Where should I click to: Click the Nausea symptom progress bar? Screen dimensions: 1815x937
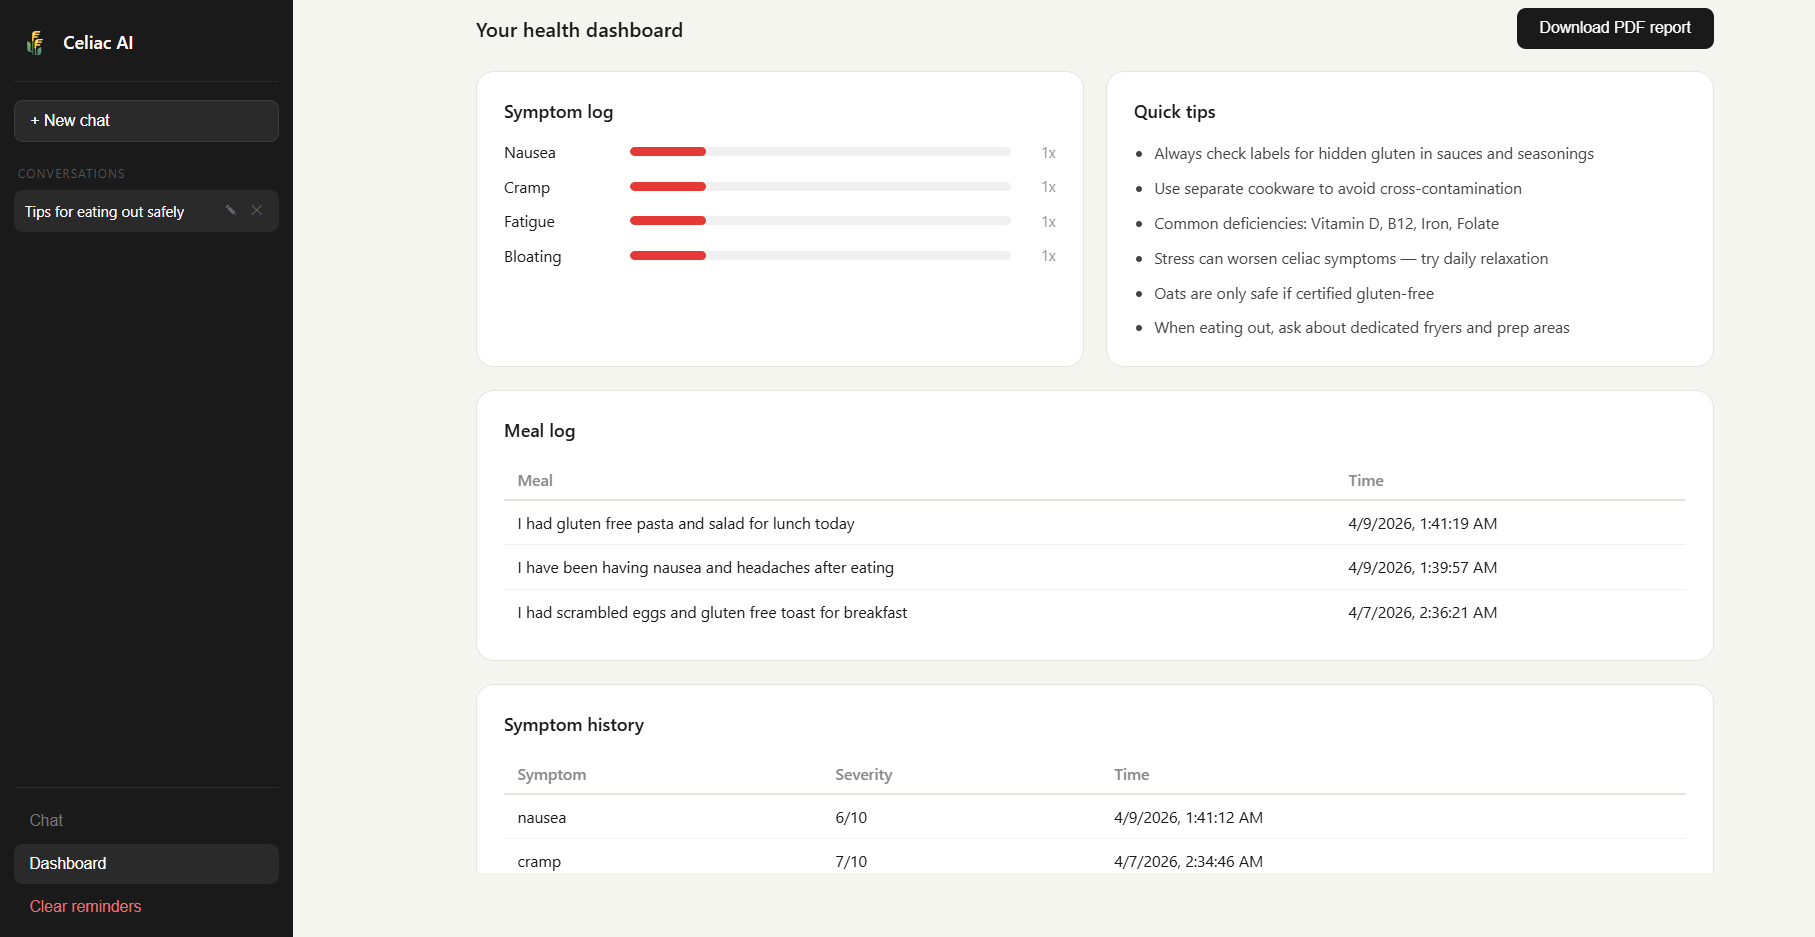pos(819,152)
